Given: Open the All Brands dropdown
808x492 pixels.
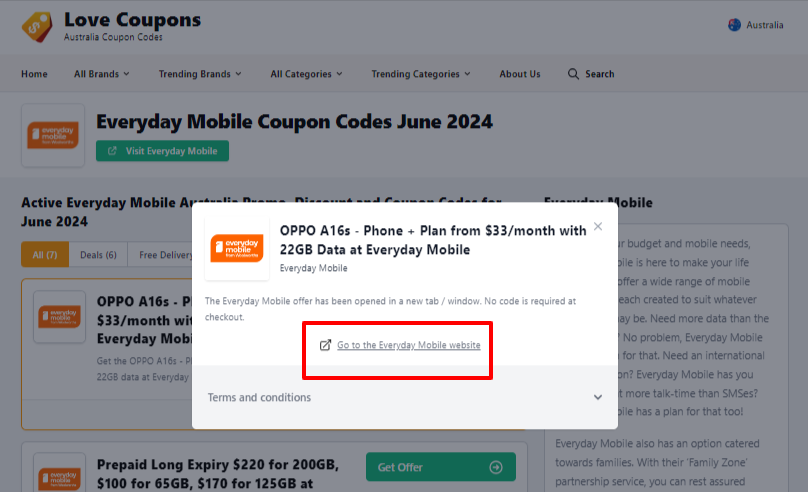Looking at the screenshot, I should point(102,74).
